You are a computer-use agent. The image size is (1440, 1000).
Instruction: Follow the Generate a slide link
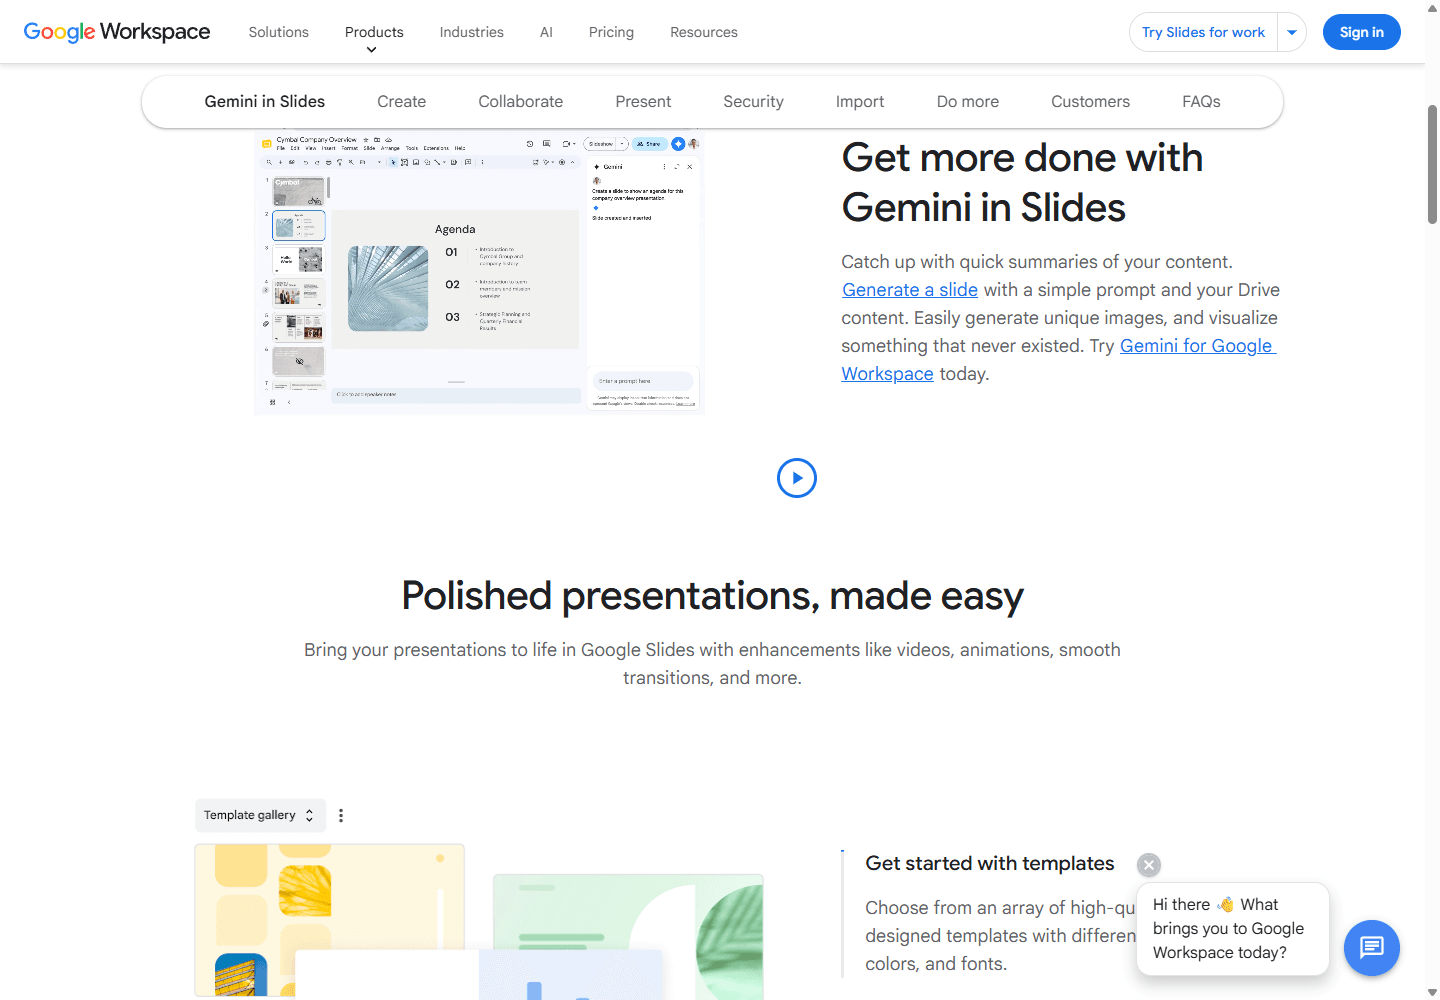[x=910, y=290]
